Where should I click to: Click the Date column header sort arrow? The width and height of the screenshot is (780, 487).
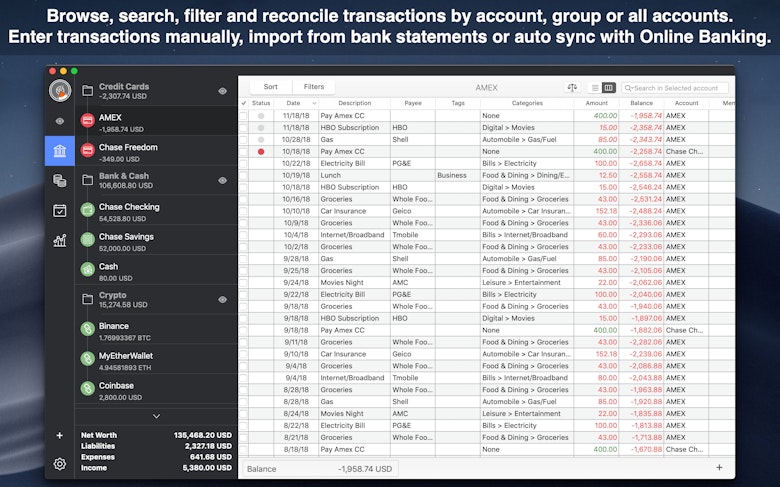click(x=314, y=103)
